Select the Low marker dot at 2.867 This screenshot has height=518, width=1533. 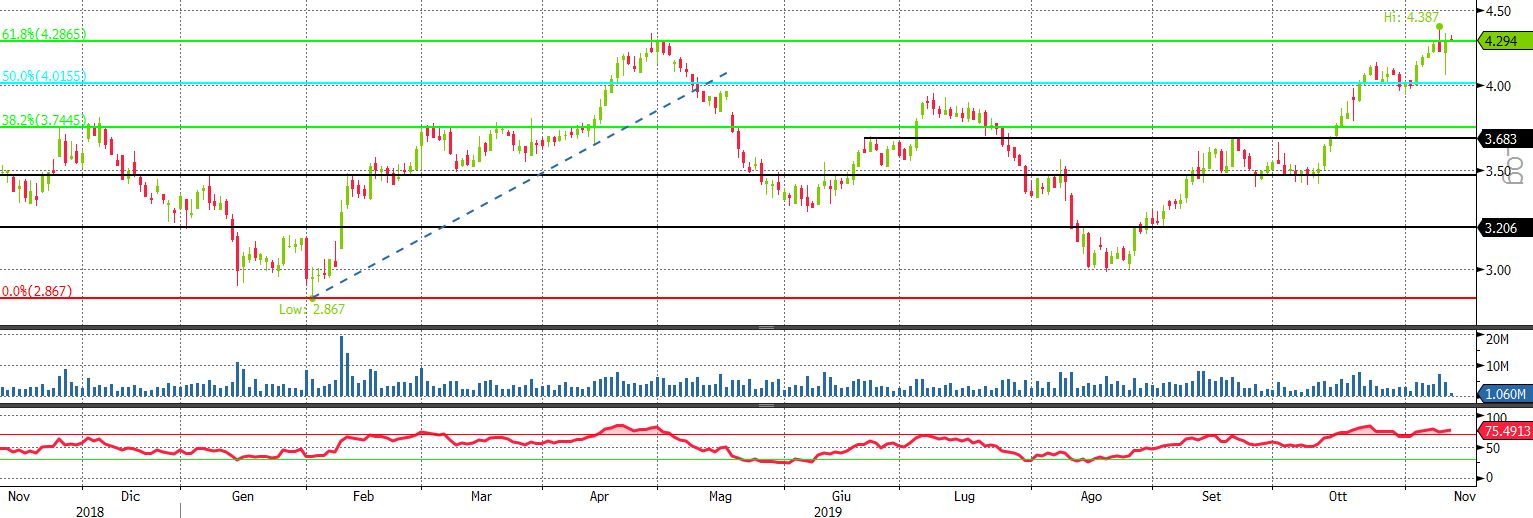(313, 297)
